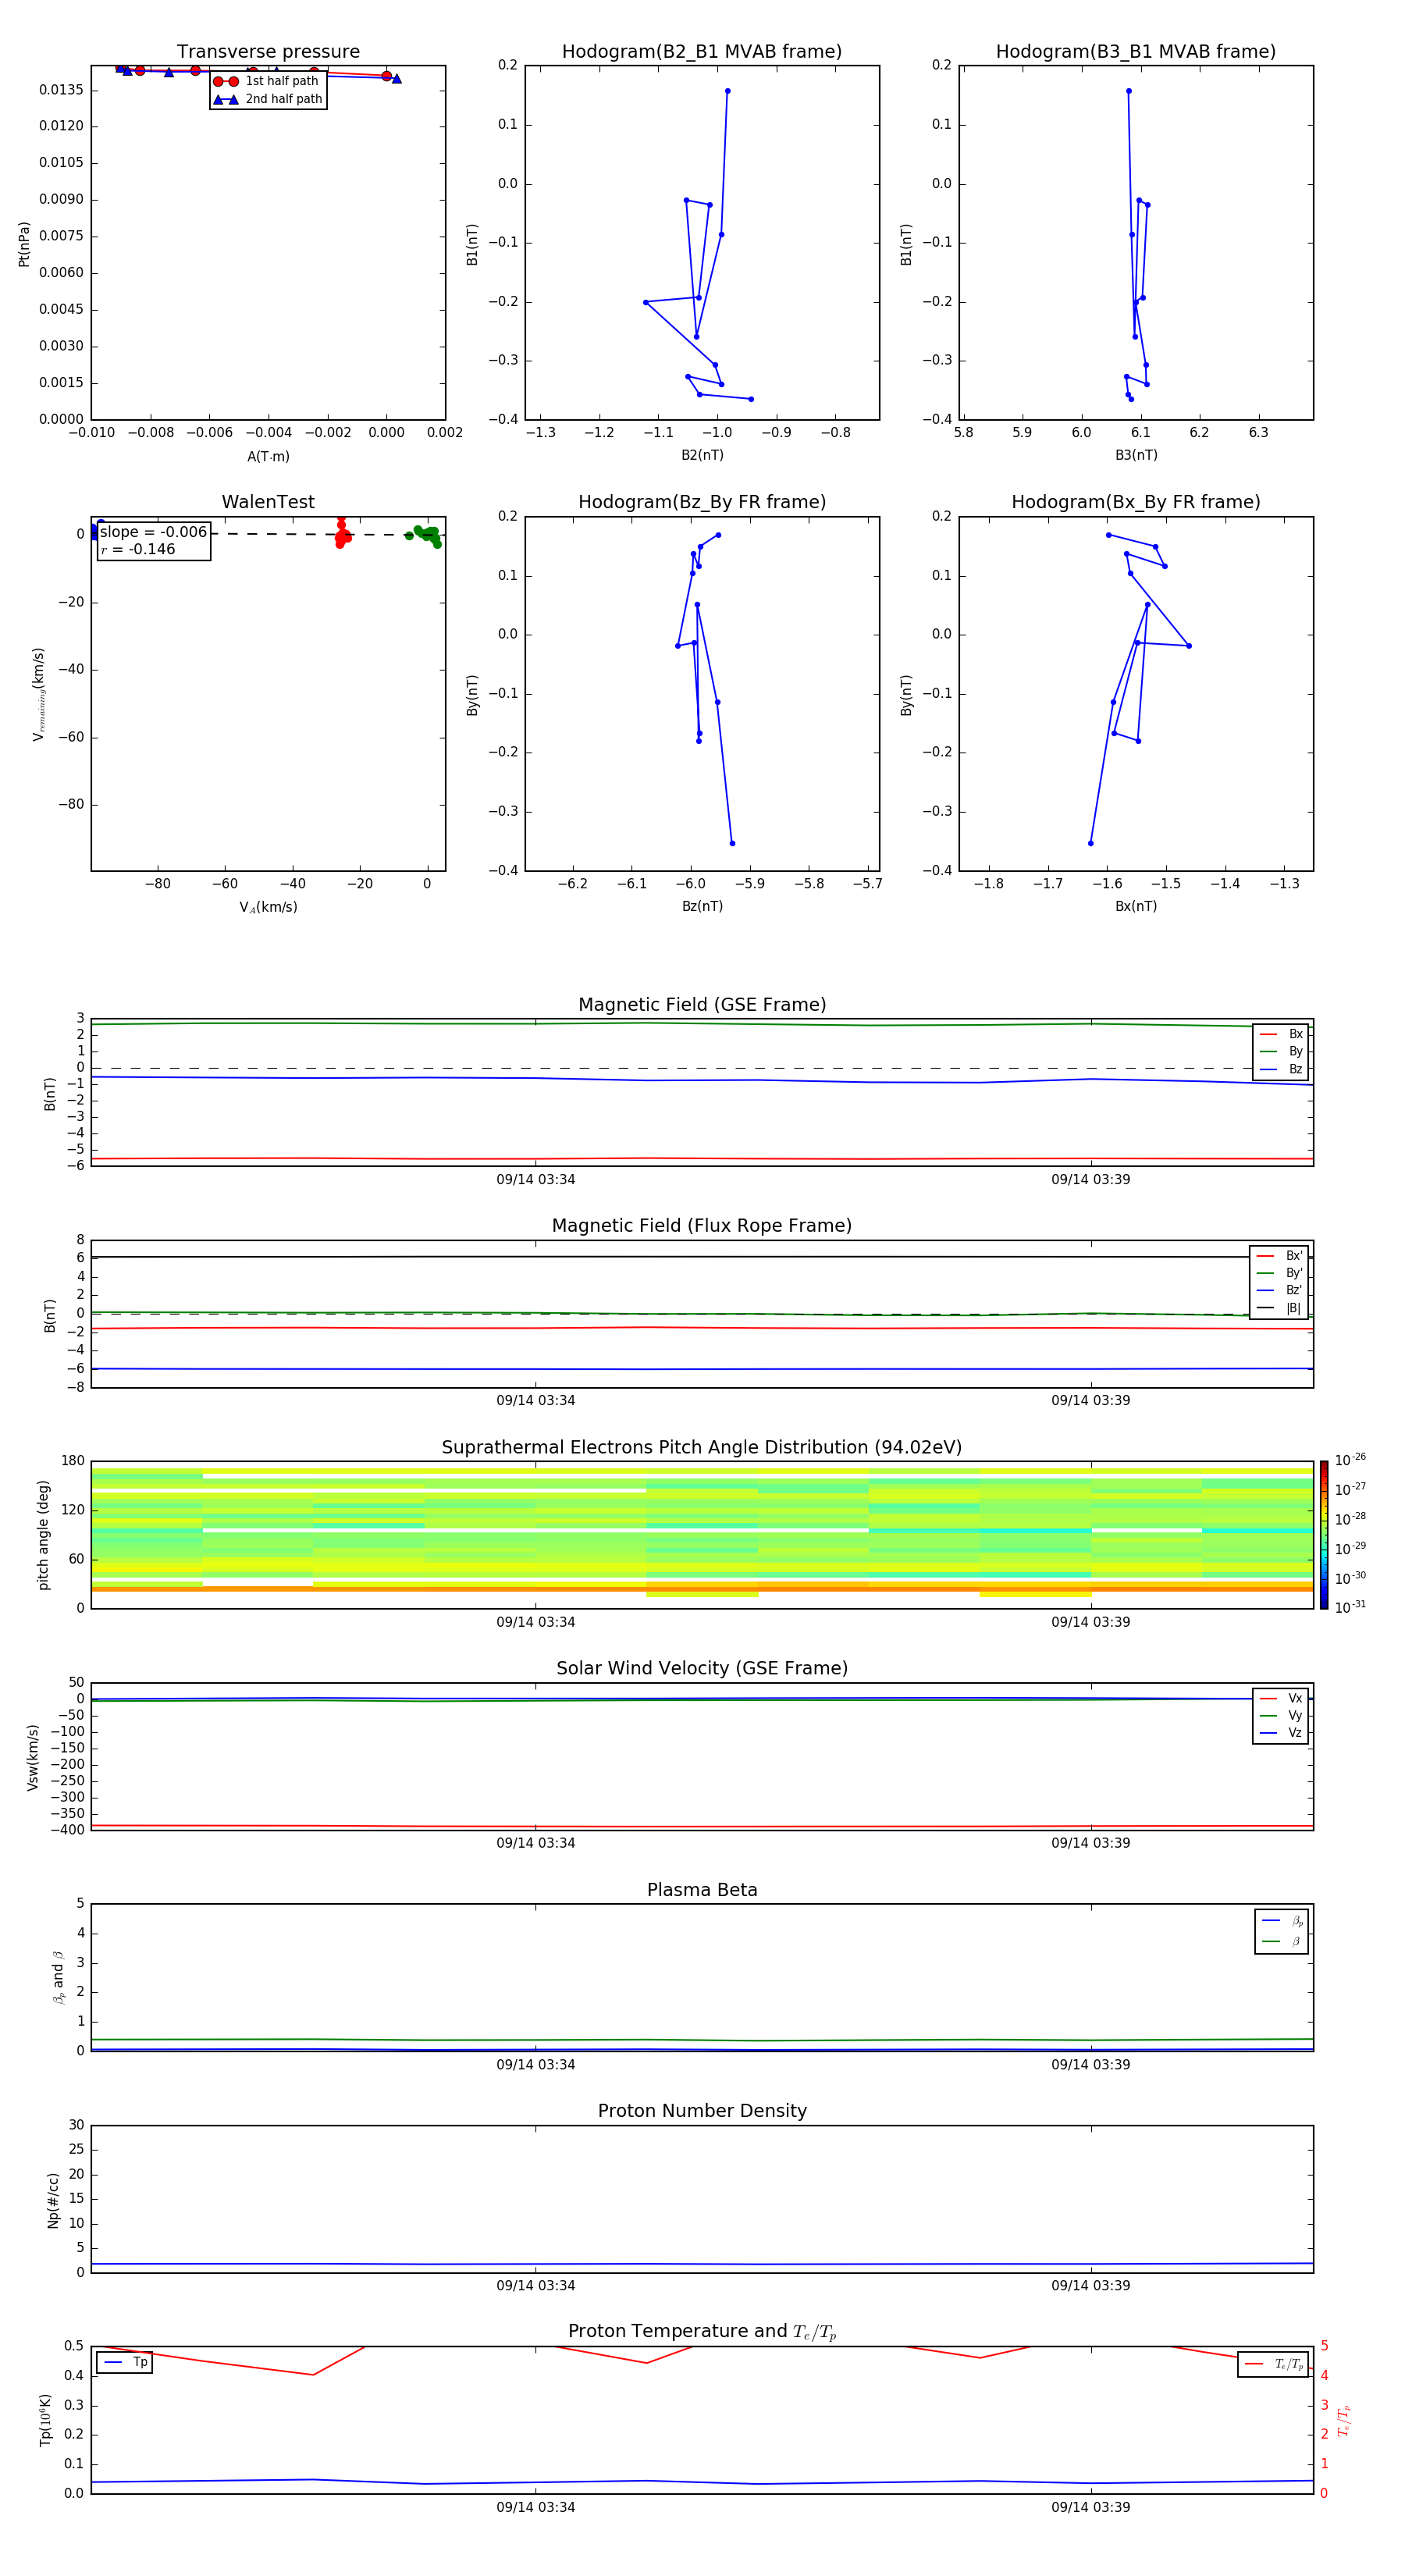This screenshot has height=2576, width=1405.
Task: Click the Suprathermal Electrons Pitch Angle Distribution title
Action: click(701, 1447)
